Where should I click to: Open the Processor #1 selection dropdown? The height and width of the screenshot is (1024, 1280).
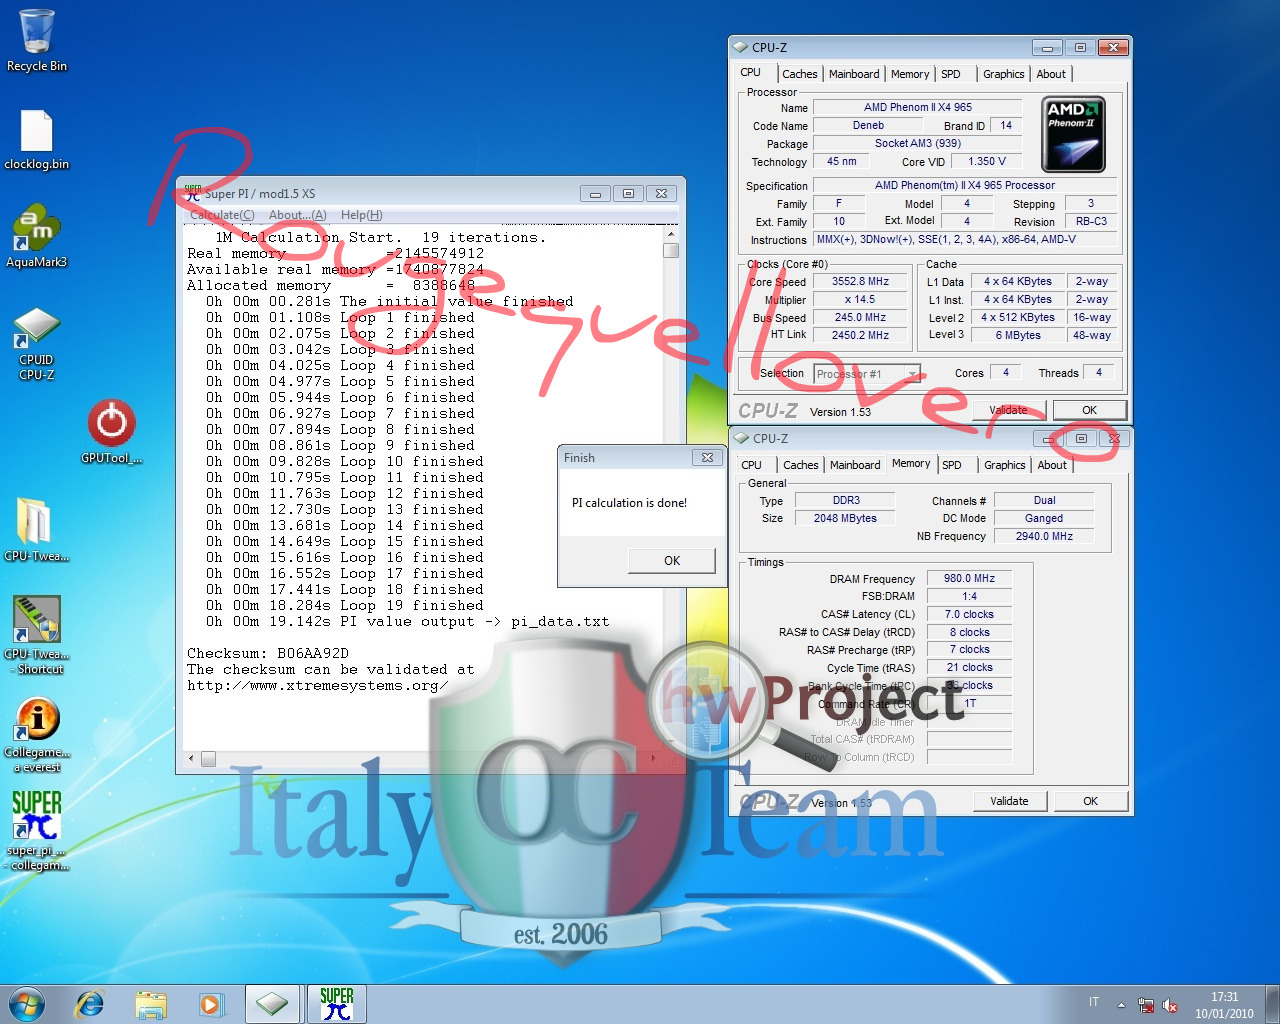(x=866, y=373)
